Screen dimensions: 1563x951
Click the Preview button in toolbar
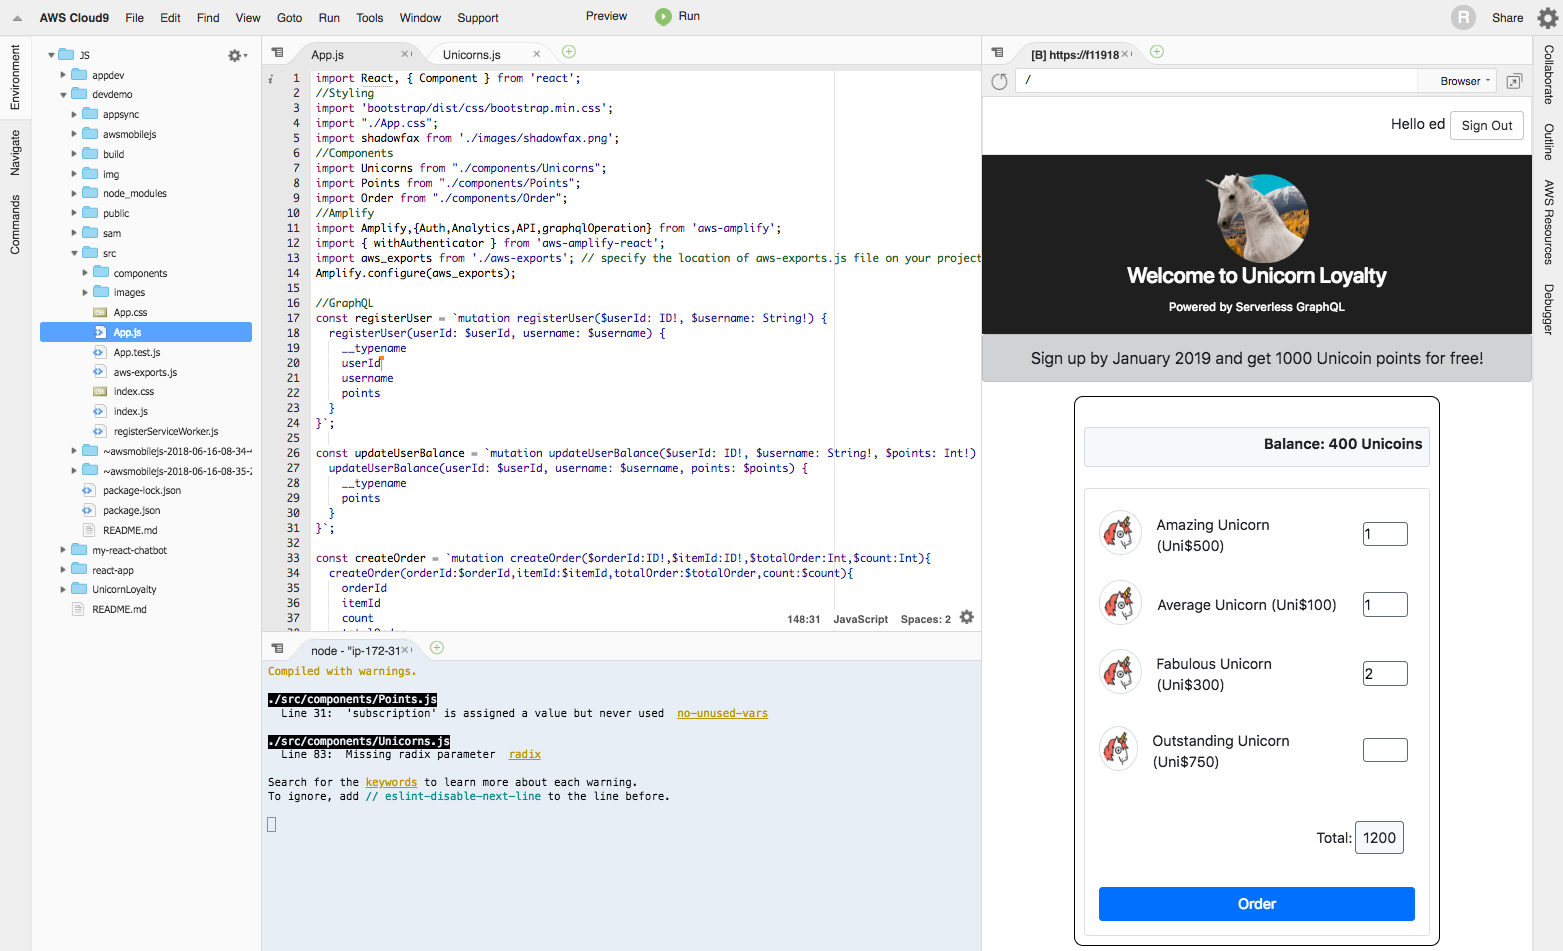point(606,16)
